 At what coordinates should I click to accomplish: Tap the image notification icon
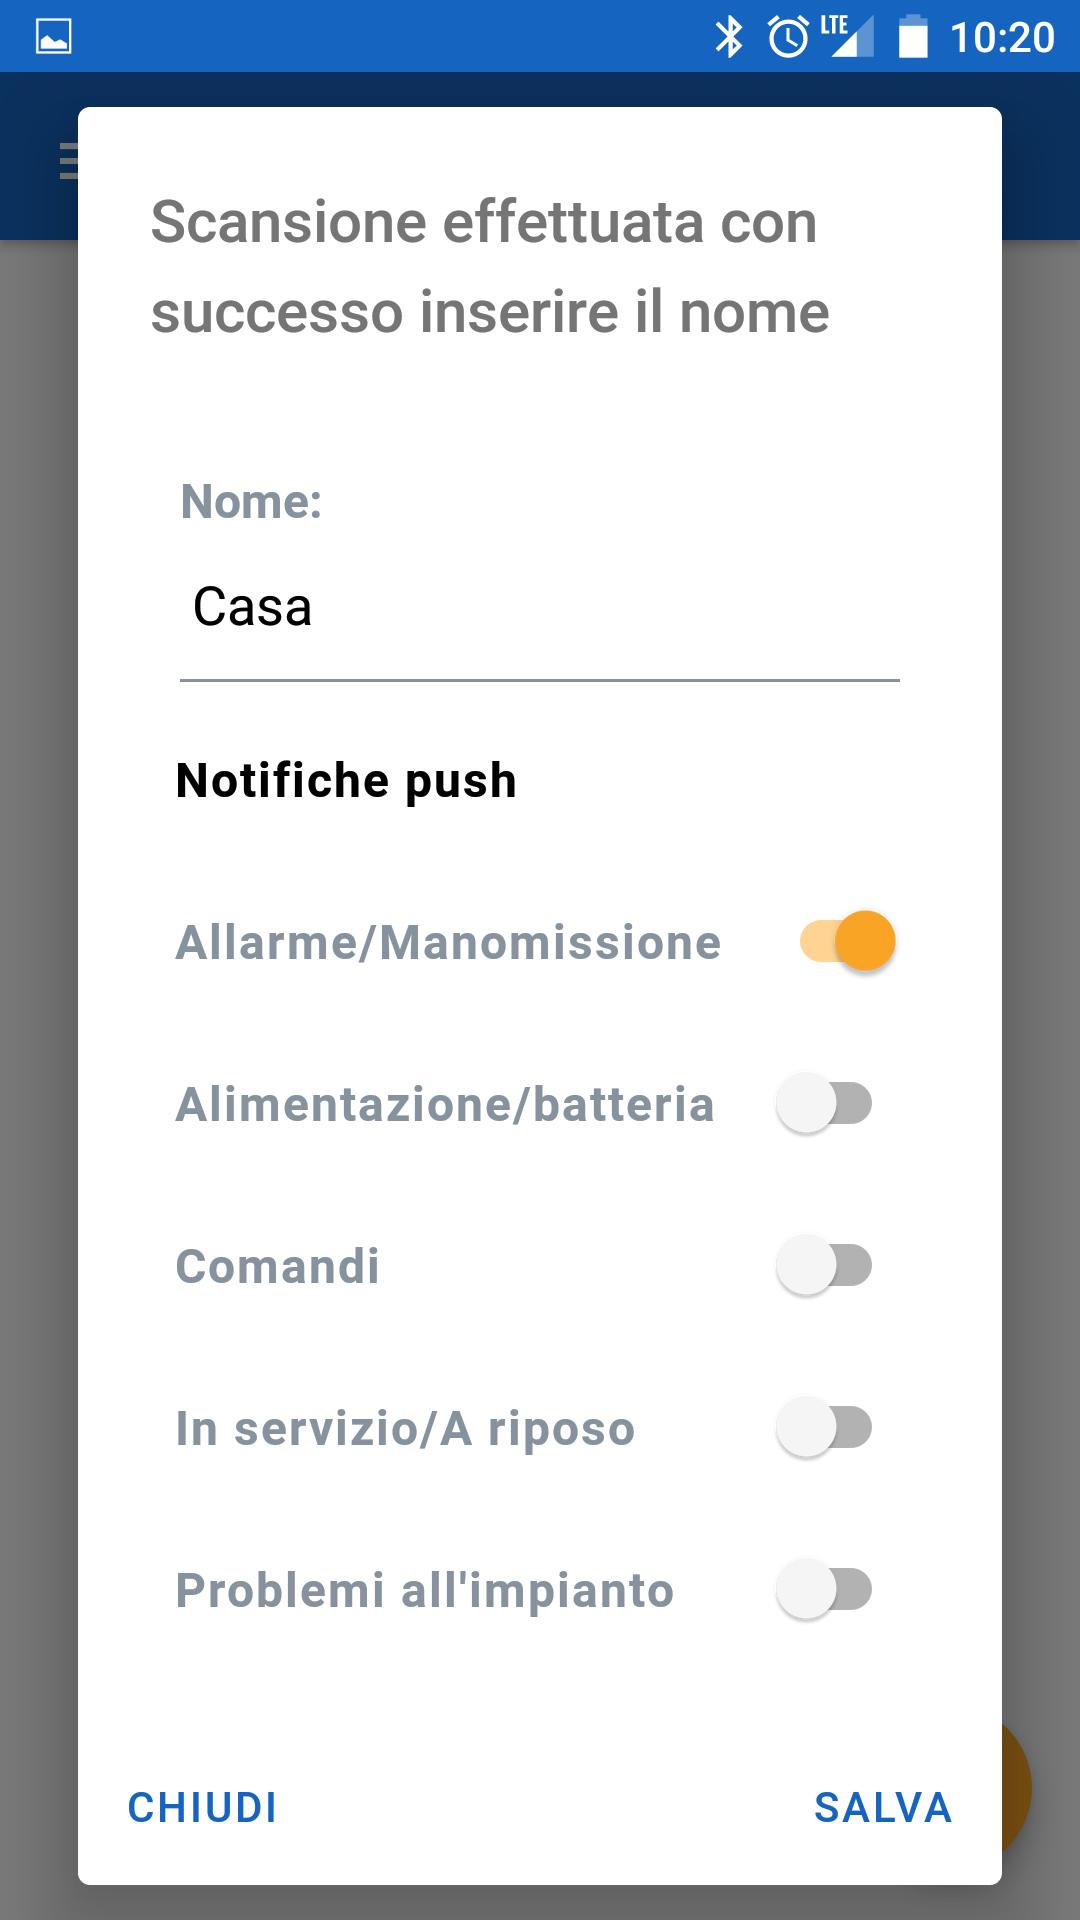click(53, 37)
